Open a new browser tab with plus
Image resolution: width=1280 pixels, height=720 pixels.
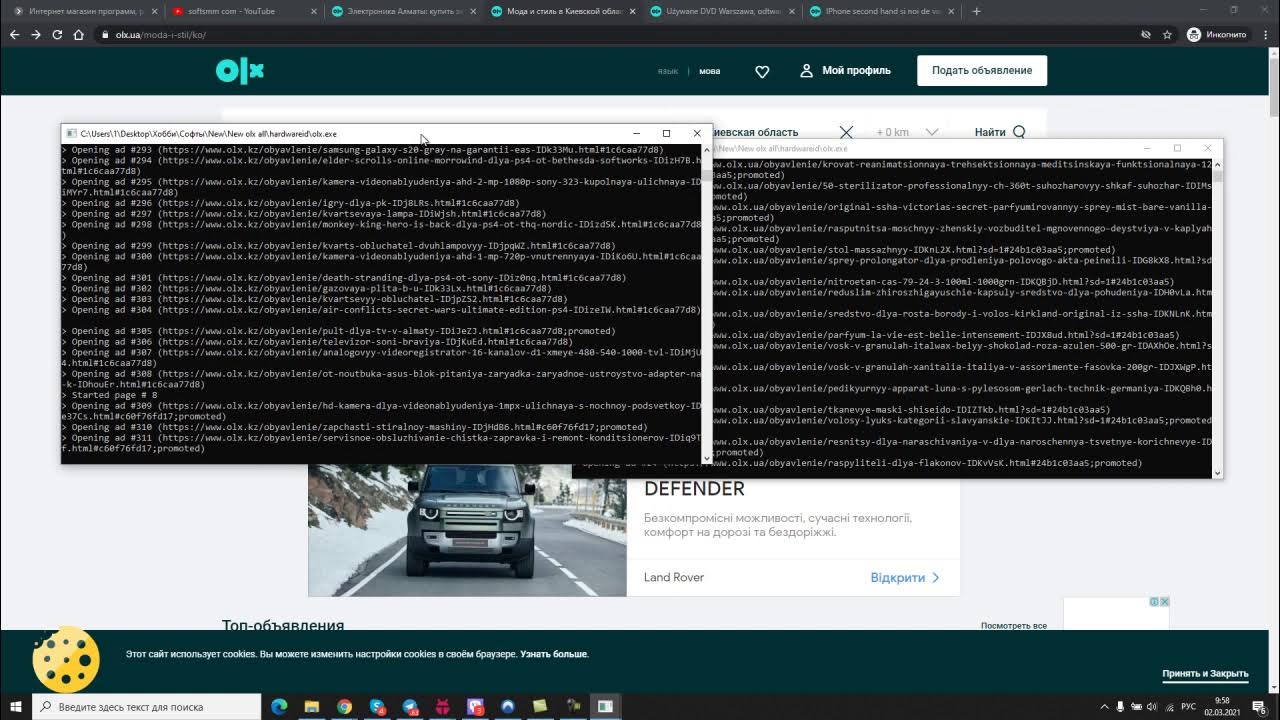(976, 11)
